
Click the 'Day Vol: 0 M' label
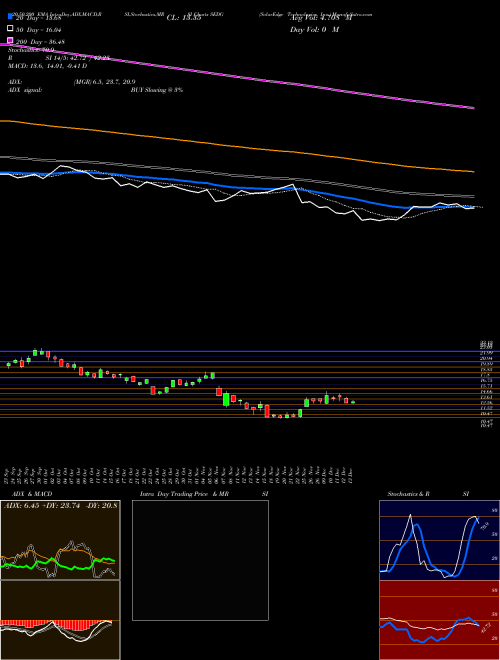pos(314,30)
